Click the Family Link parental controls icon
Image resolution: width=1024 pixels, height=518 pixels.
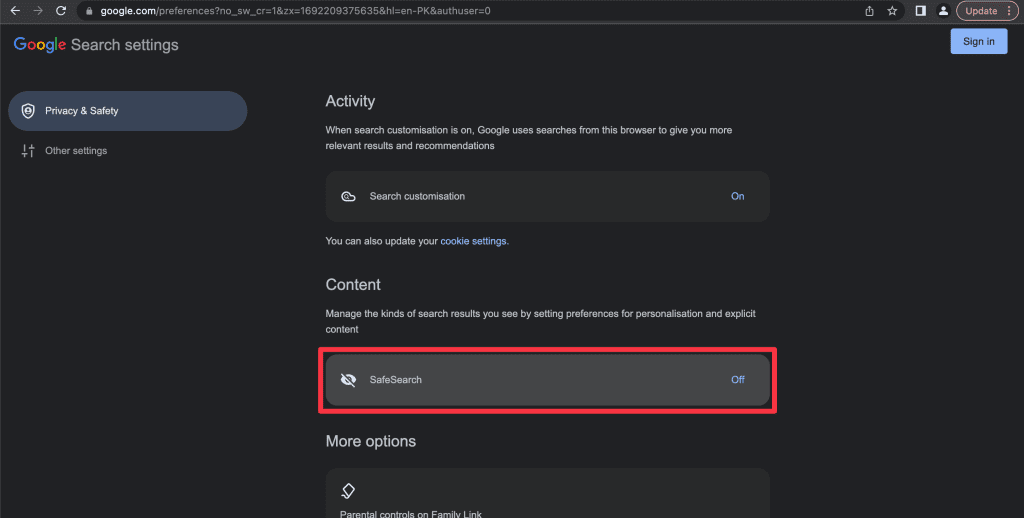(348, 491)
